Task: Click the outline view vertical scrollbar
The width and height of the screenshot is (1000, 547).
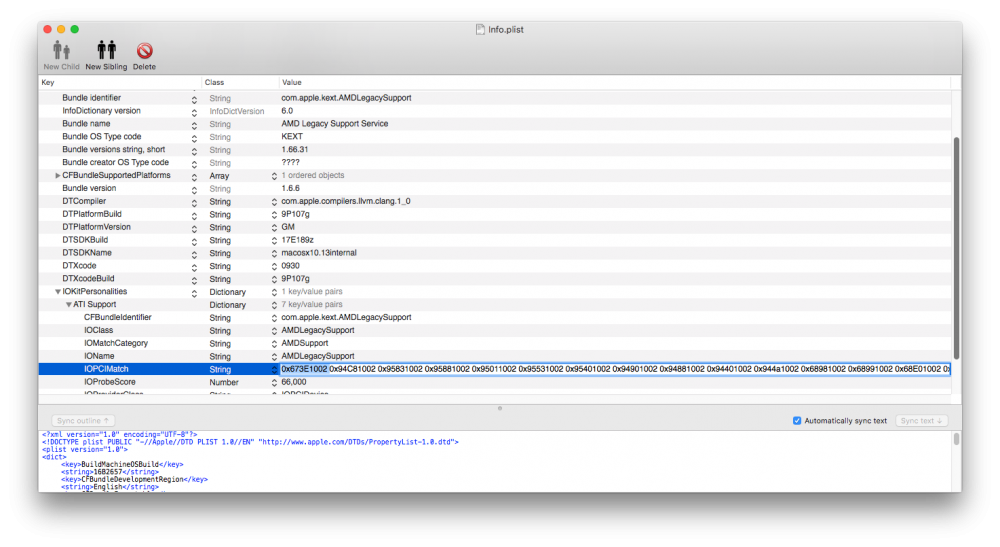Action: coord(956,247)
